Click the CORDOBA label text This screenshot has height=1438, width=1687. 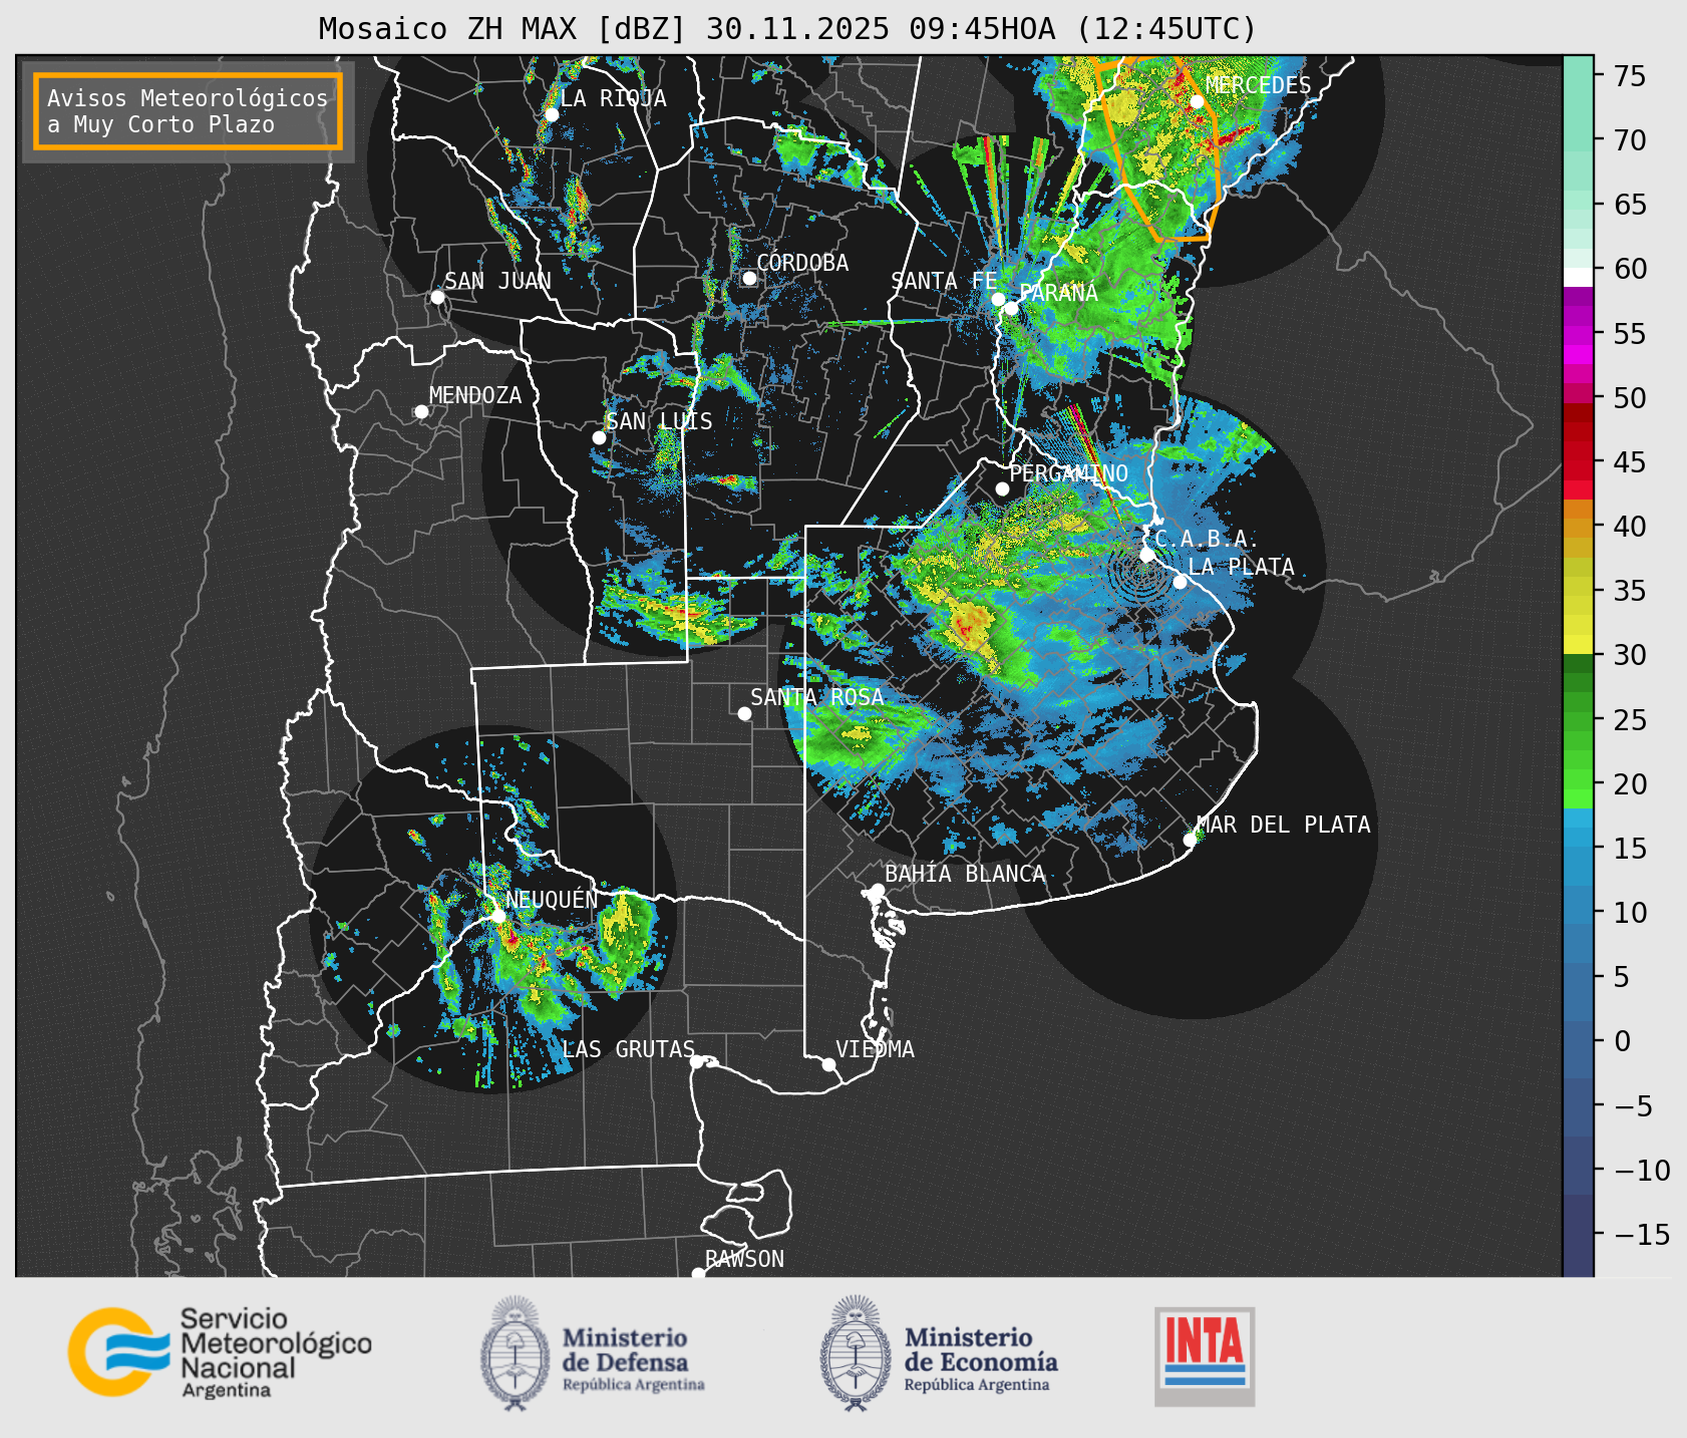click(803, 262)
